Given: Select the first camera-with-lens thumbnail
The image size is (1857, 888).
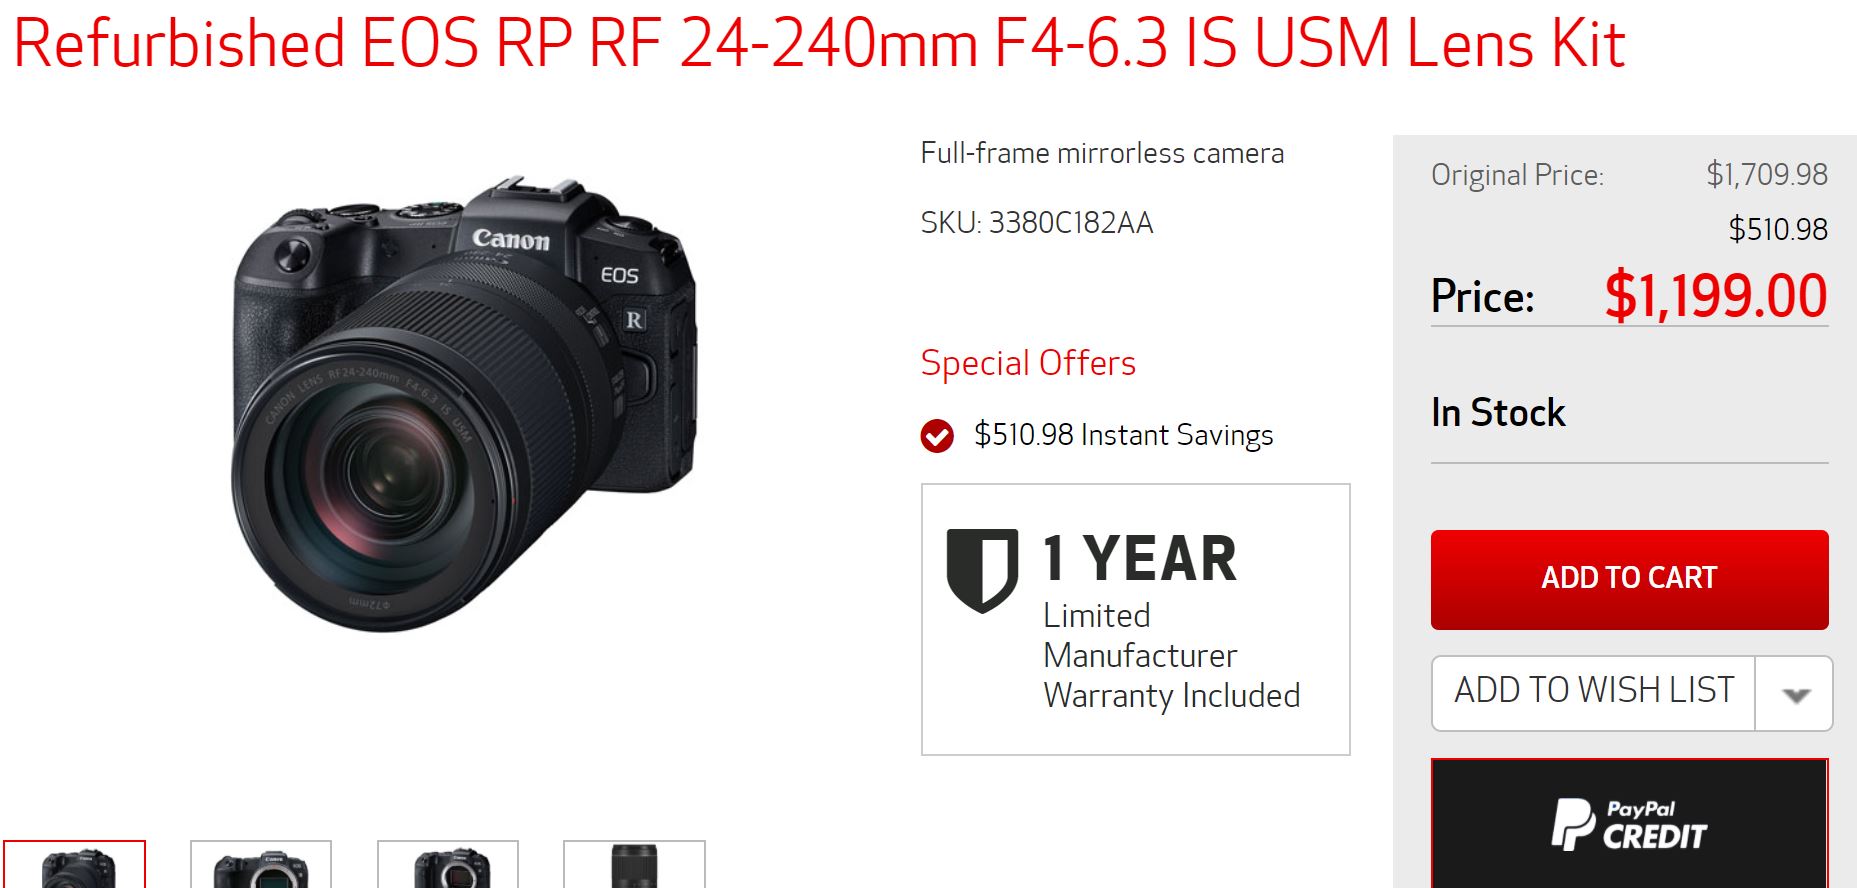Looking at the screenshot, I should 75,865.
